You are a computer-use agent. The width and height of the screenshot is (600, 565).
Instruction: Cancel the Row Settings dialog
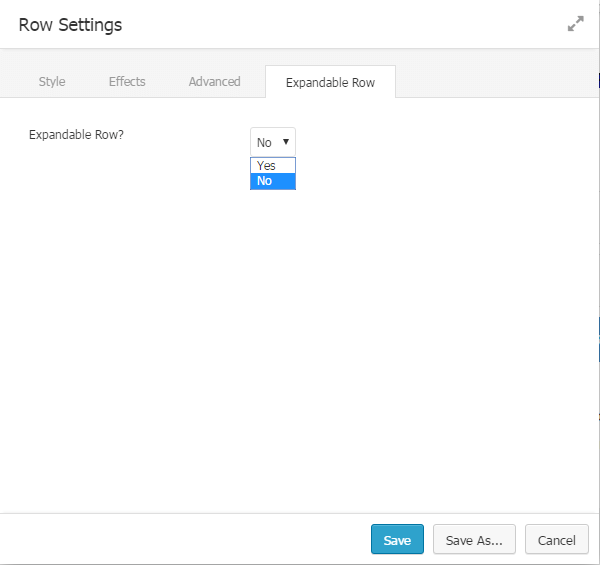coord(557,540)
